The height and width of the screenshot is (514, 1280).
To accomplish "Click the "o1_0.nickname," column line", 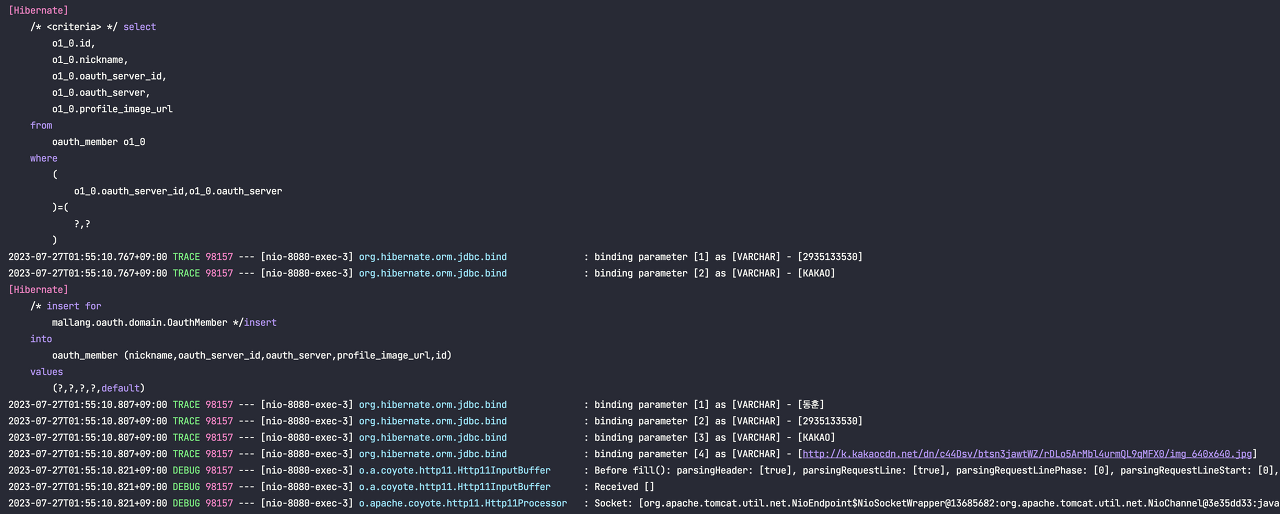I will point(90,60).
